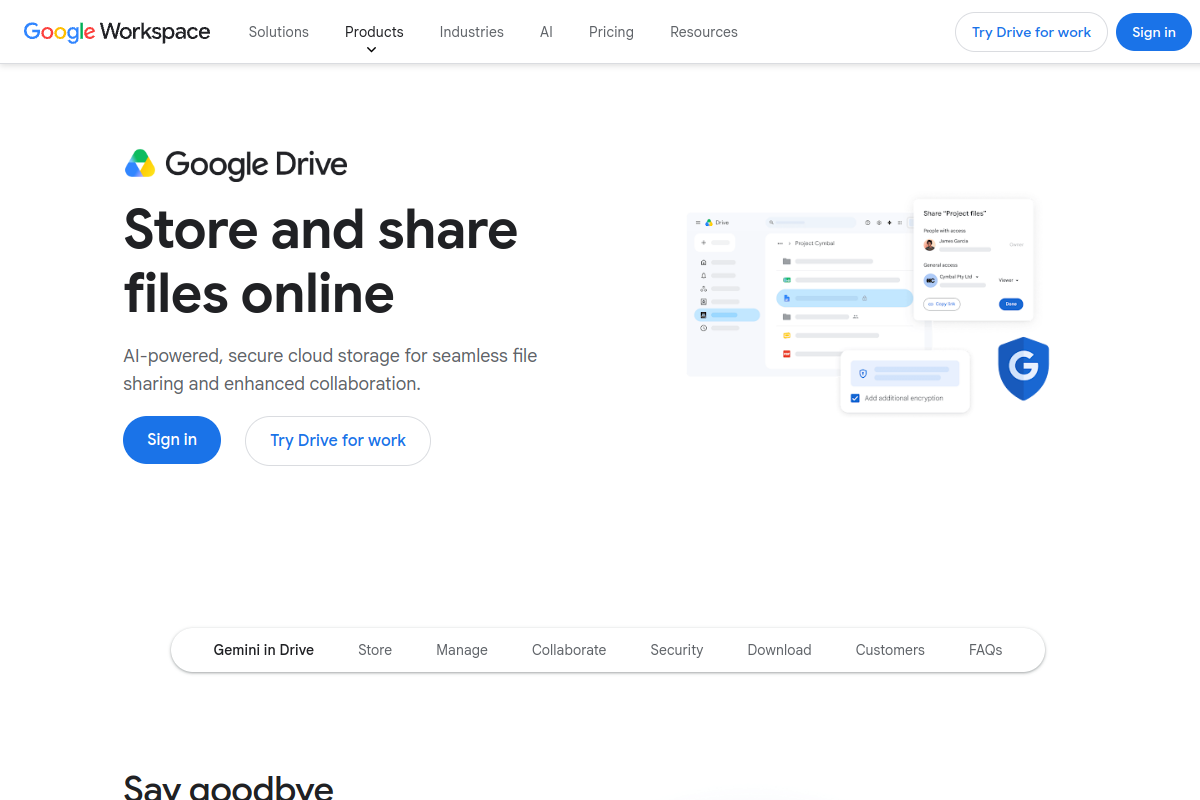The image size is (1200, 800).
Task: Click the header Sign in button
Action: (x=1154, y=32)
